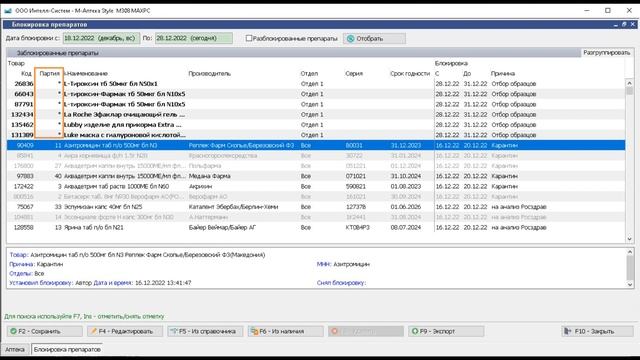Select row L-Тироксин тб 50мкг бл N50x1

click(316, 84)
